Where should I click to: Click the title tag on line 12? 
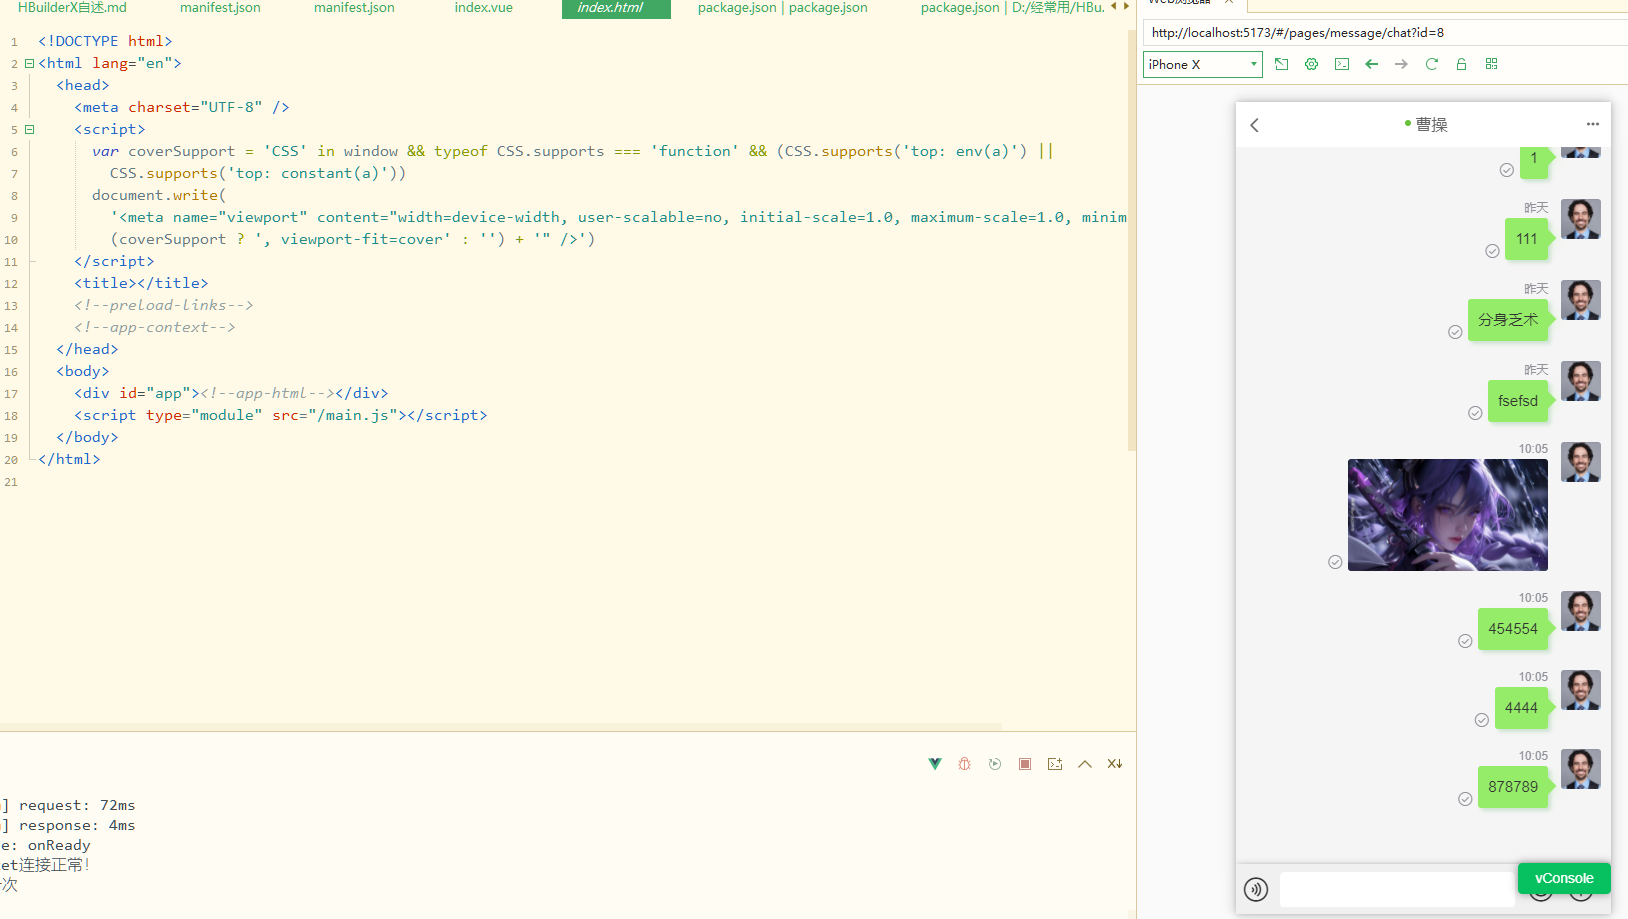click(x=141, y=283)
